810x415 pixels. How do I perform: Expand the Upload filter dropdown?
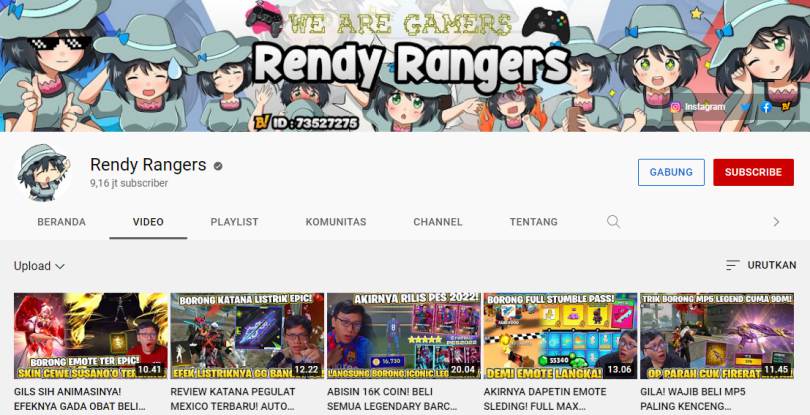click(x=39, y=266)
